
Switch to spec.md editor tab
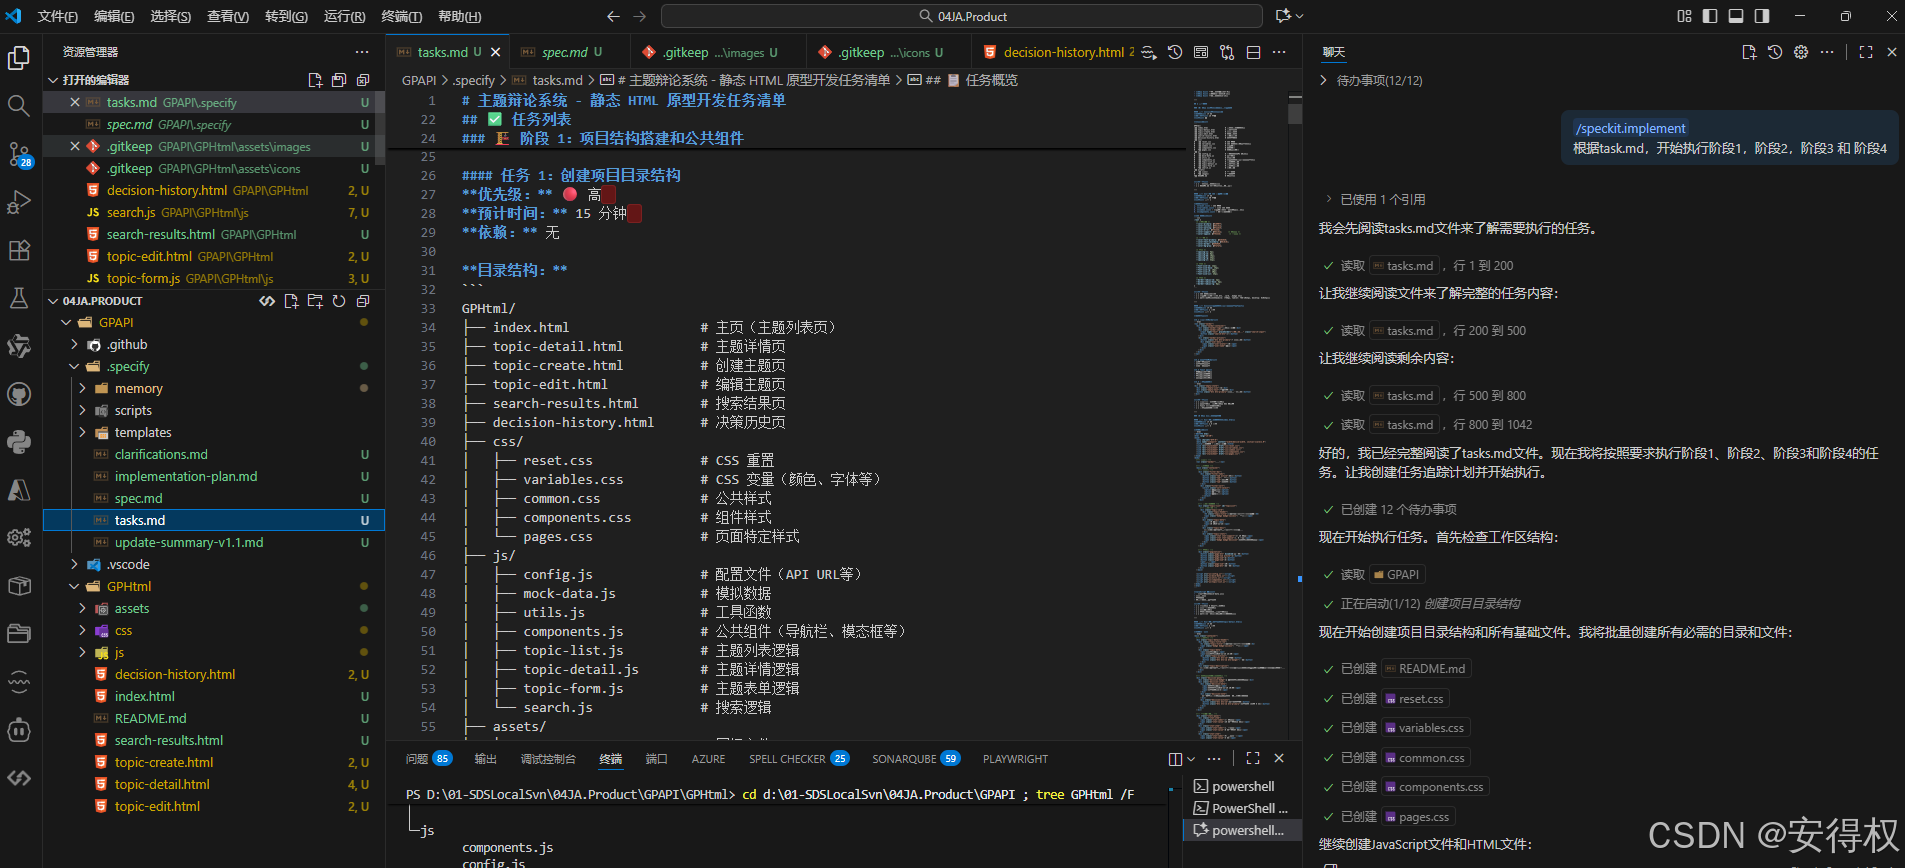click(572, 52)
